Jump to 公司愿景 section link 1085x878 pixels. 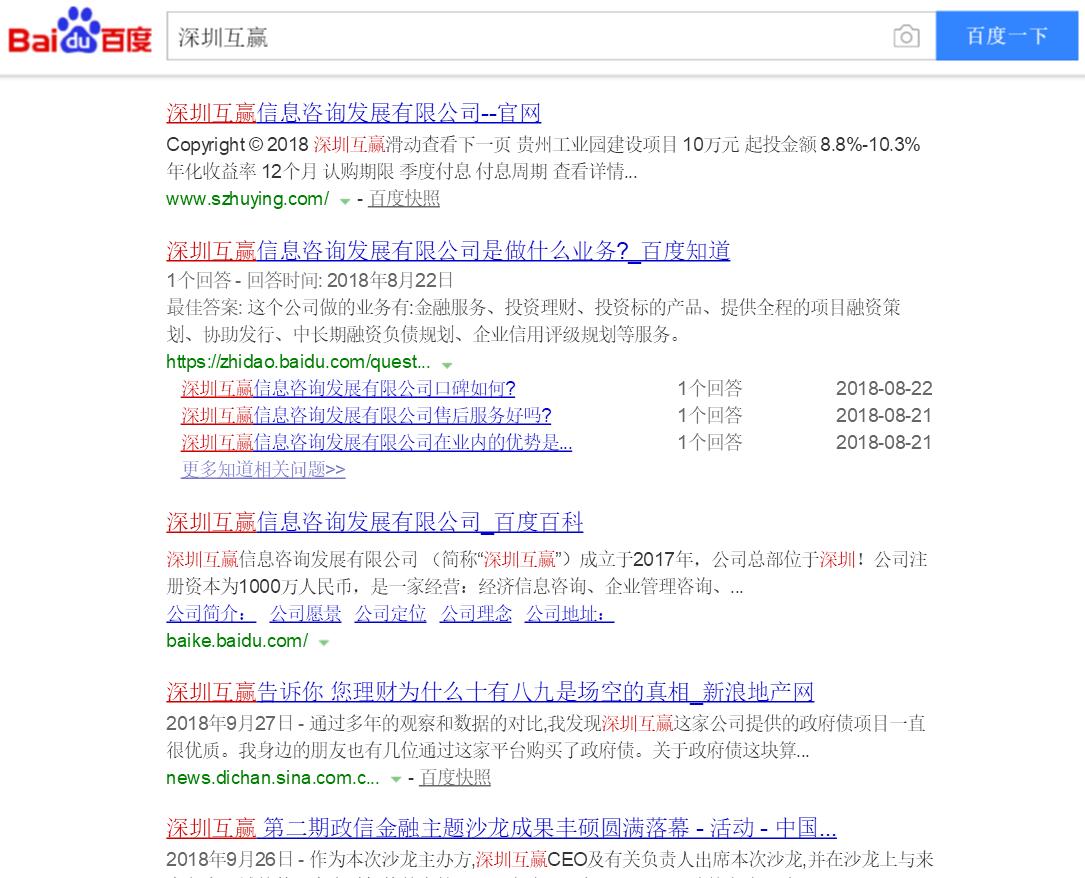(x=305, y=614)
